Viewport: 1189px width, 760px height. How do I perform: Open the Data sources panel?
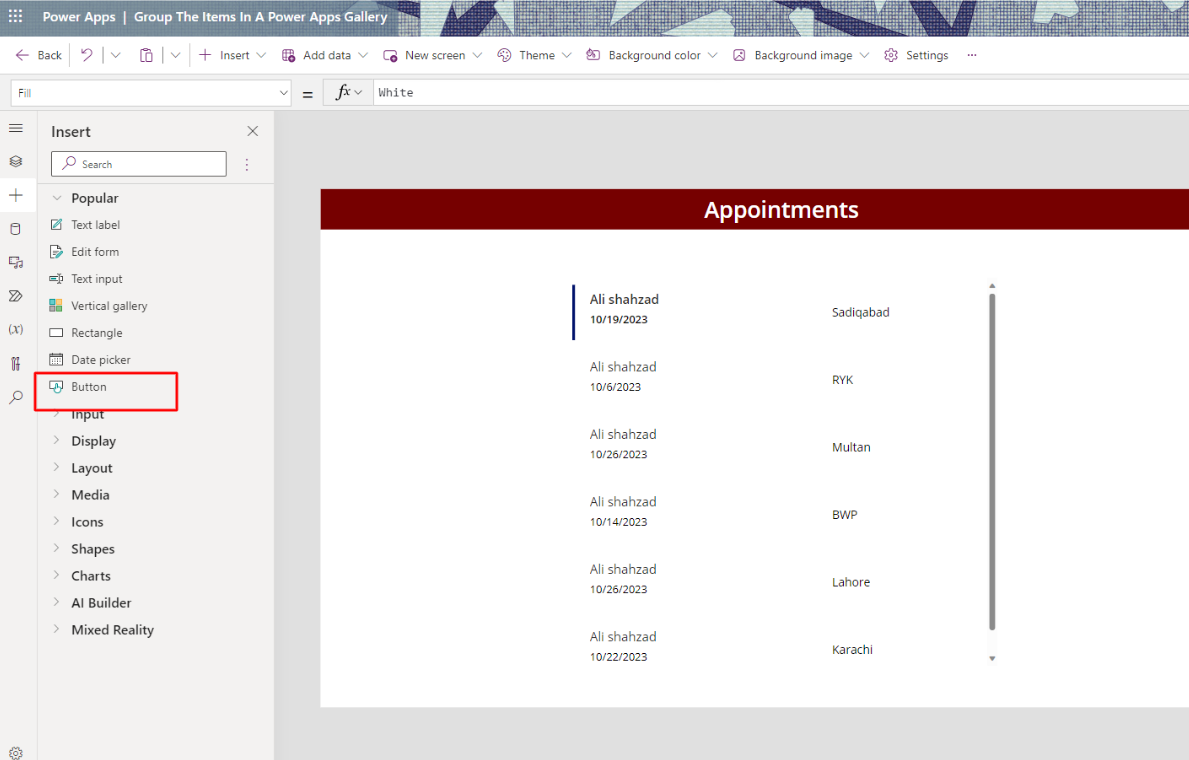click(x=16, y=228)
